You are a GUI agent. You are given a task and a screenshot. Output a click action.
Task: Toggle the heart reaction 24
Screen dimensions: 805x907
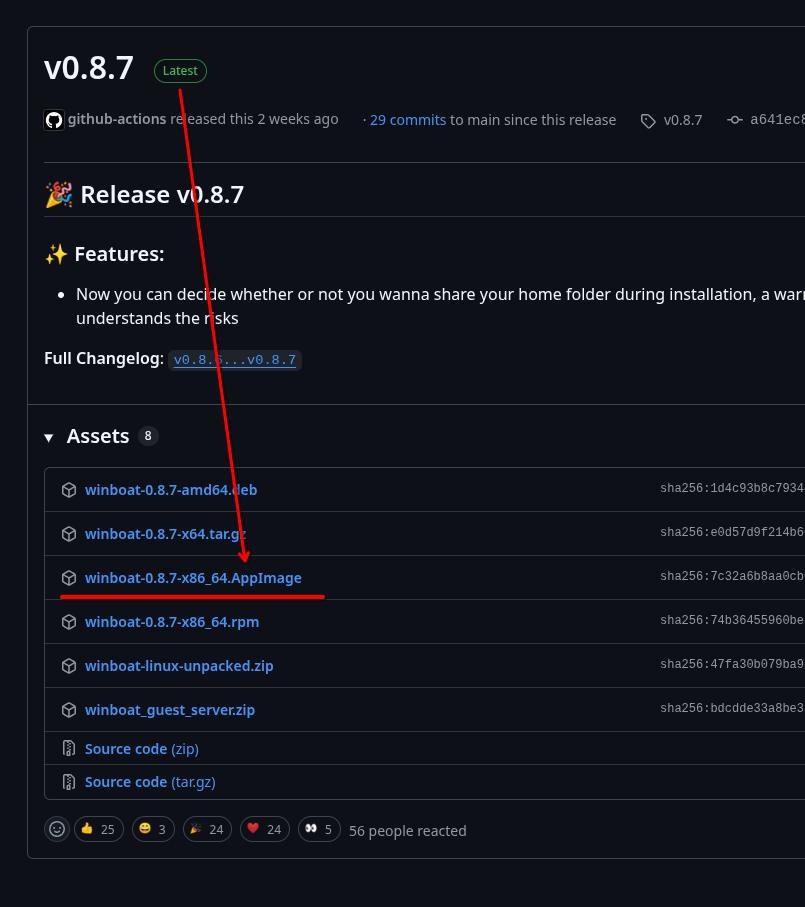point(265,829)
